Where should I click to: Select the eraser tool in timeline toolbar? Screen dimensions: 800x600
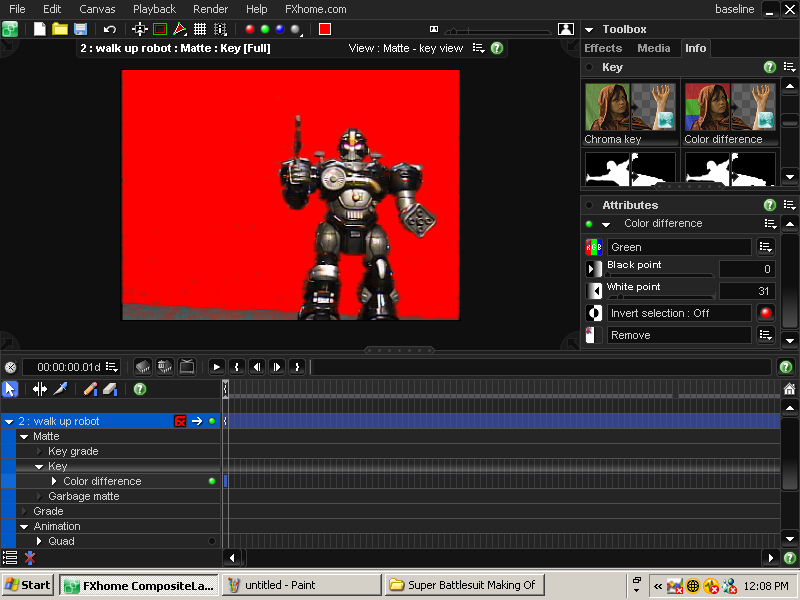tap(110, 389)
